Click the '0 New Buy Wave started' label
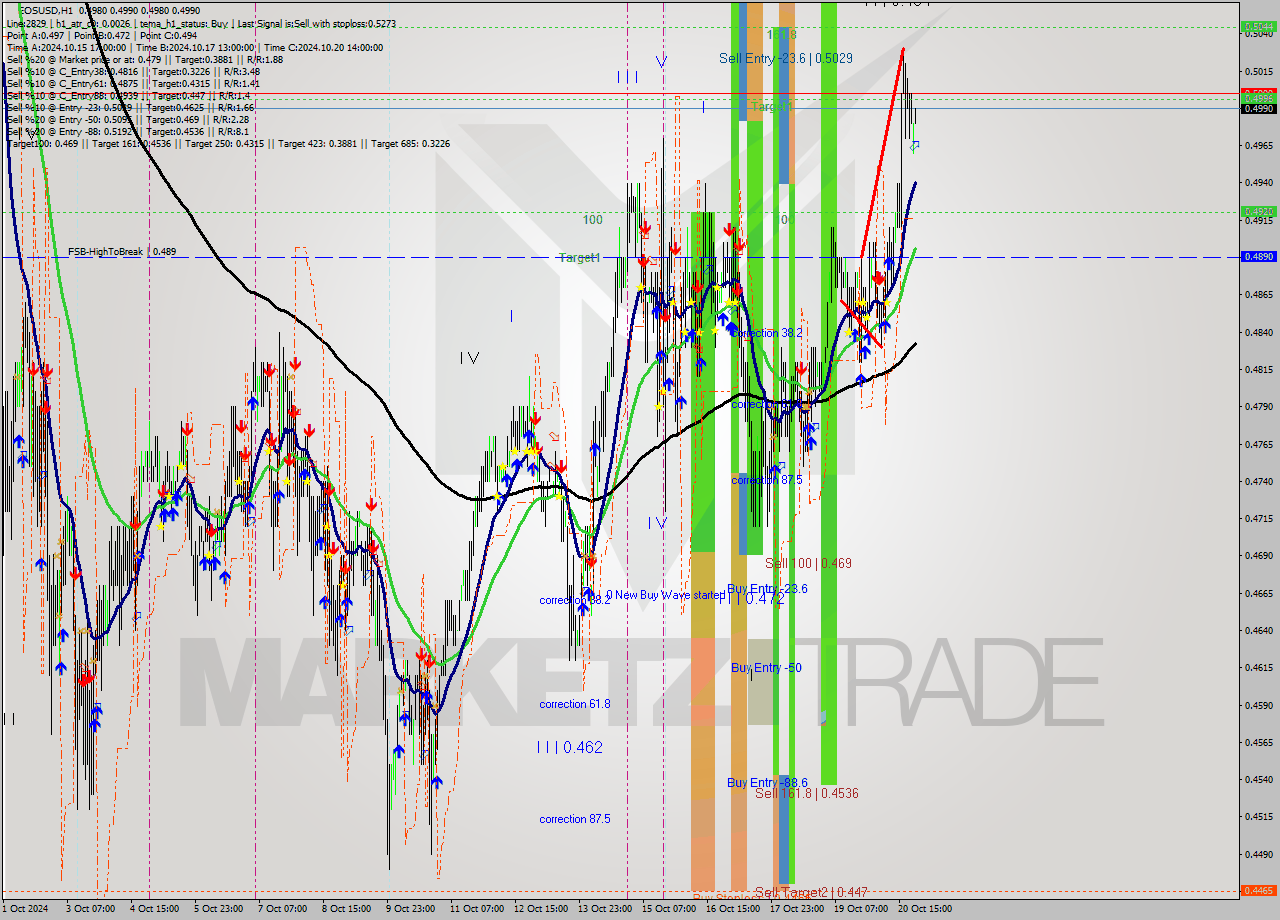 point(665,595)
